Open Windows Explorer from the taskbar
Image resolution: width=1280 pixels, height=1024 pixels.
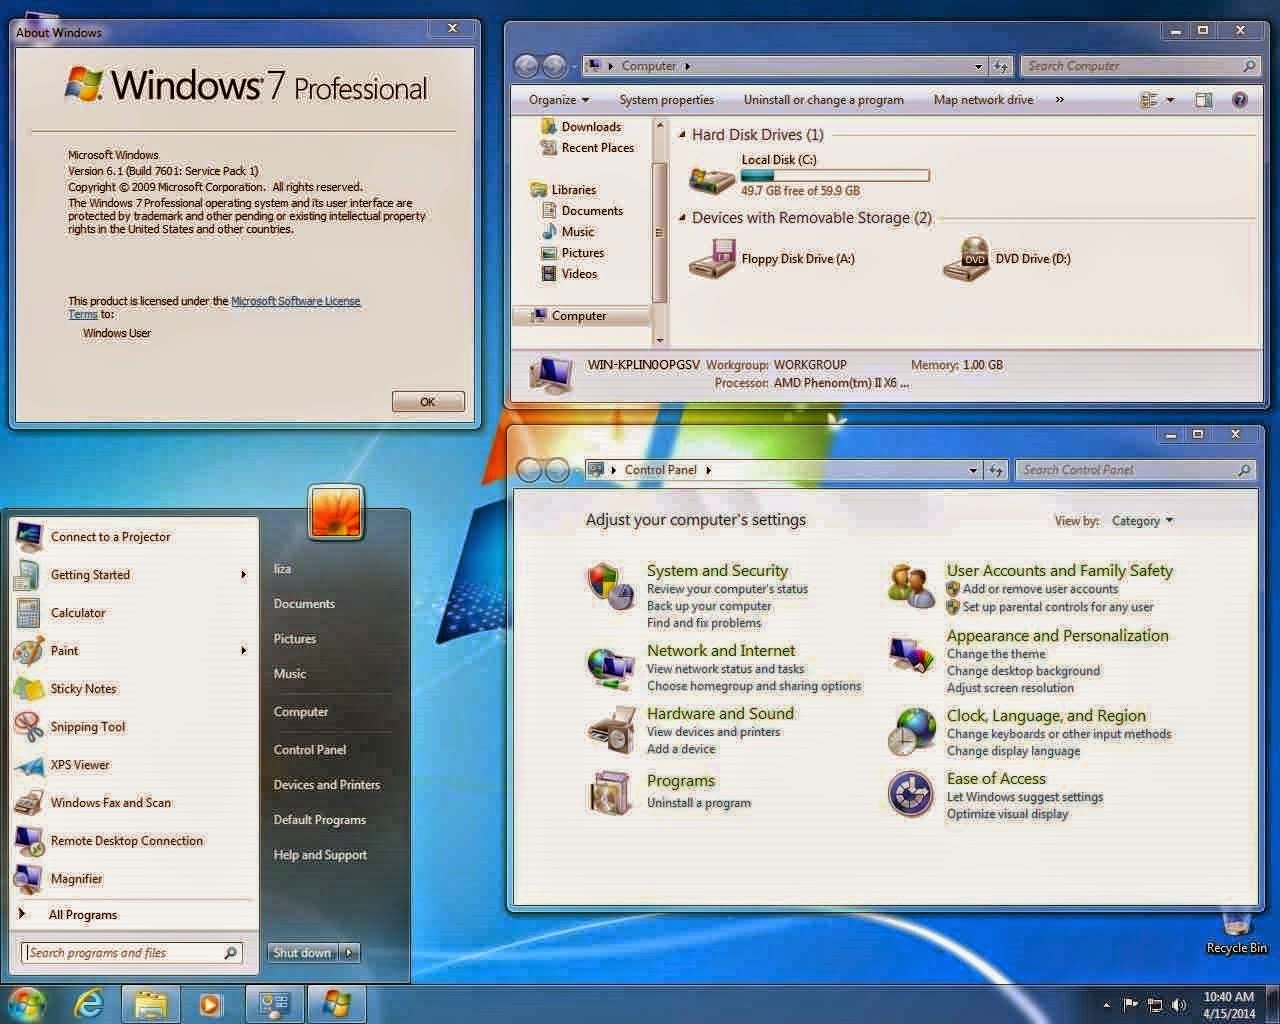(150, 1003)
